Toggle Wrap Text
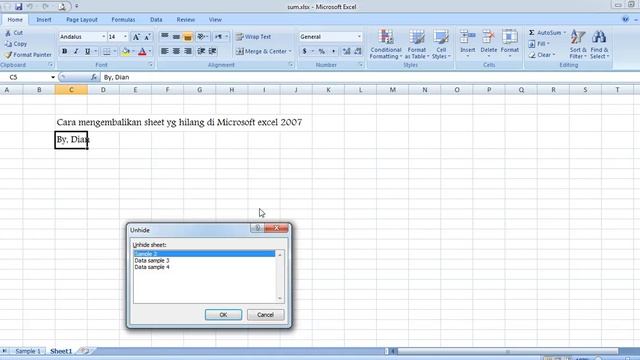This screenshot has width=640, height=360. [253, 37]
